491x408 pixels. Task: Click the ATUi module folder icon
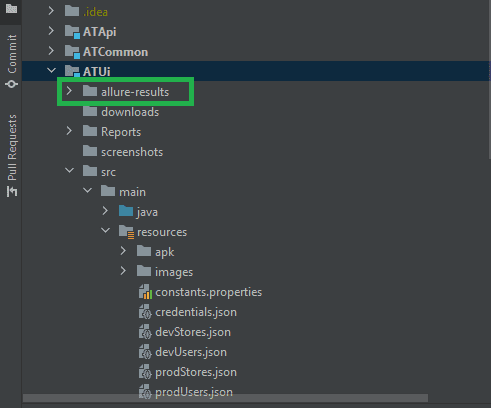(72, 71)
